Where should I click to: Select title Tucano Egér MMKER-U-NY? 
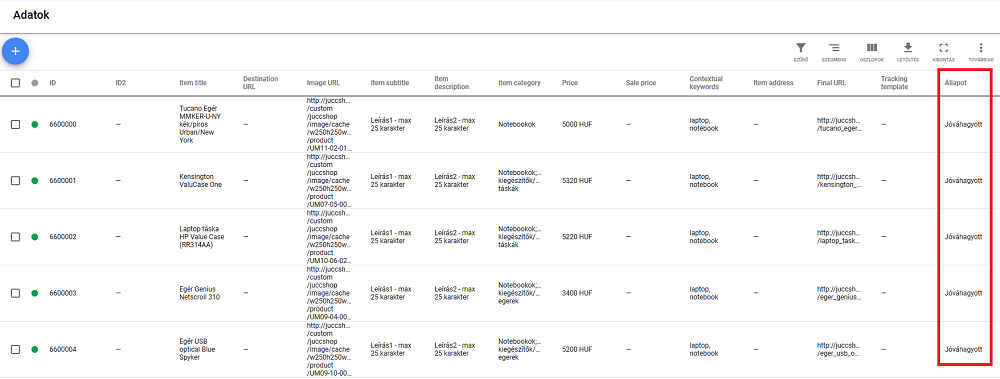(200, 124)
